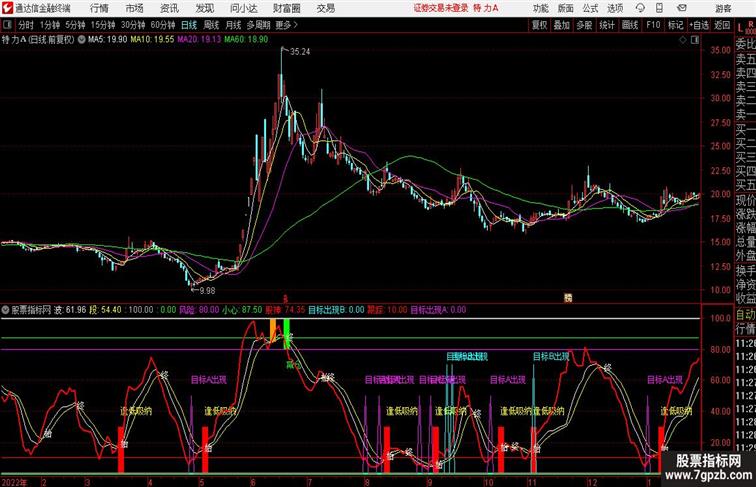Screen dimensions: 756x487
Task: Switch to 1分钟 period tab
Action: tap(50, 25)
